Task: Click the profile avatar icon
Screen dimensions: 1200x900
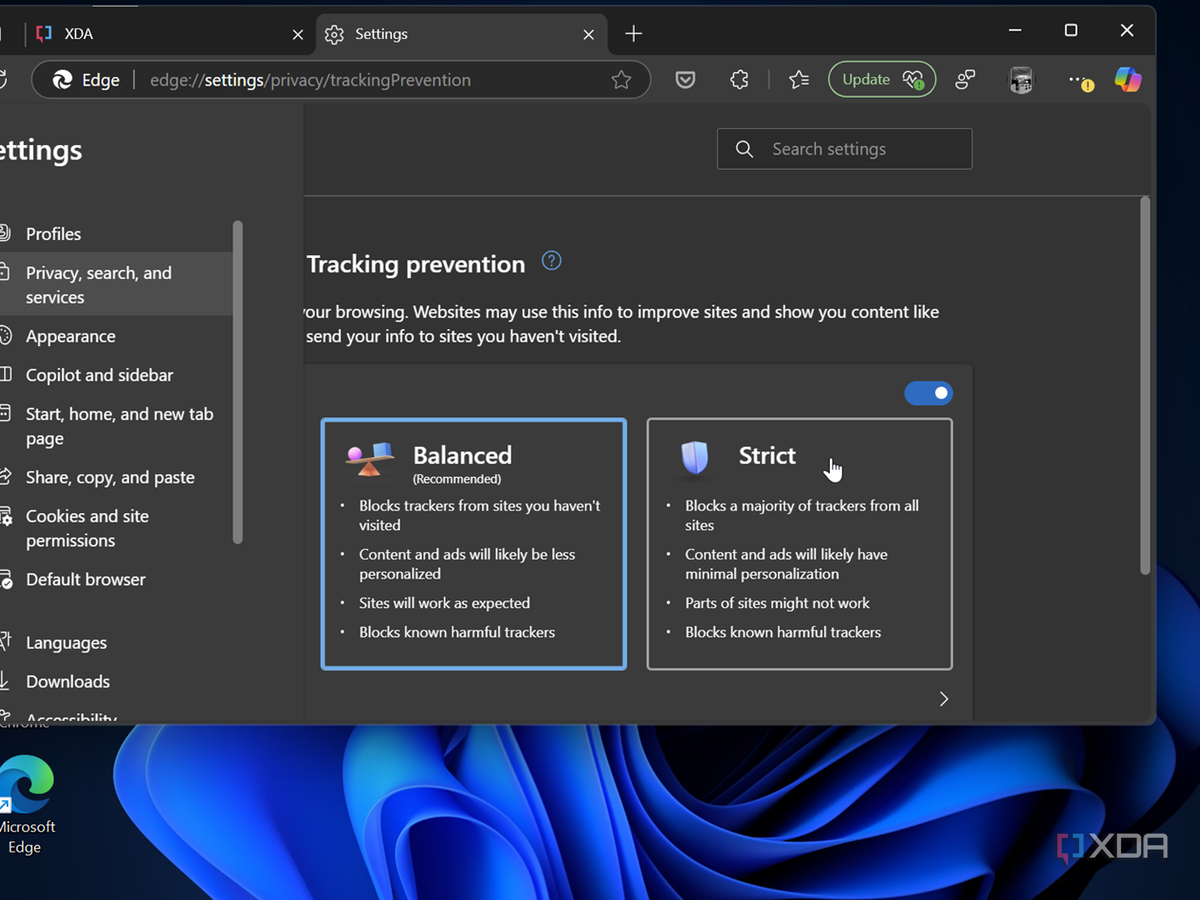Action: (x=1020, y=80)
